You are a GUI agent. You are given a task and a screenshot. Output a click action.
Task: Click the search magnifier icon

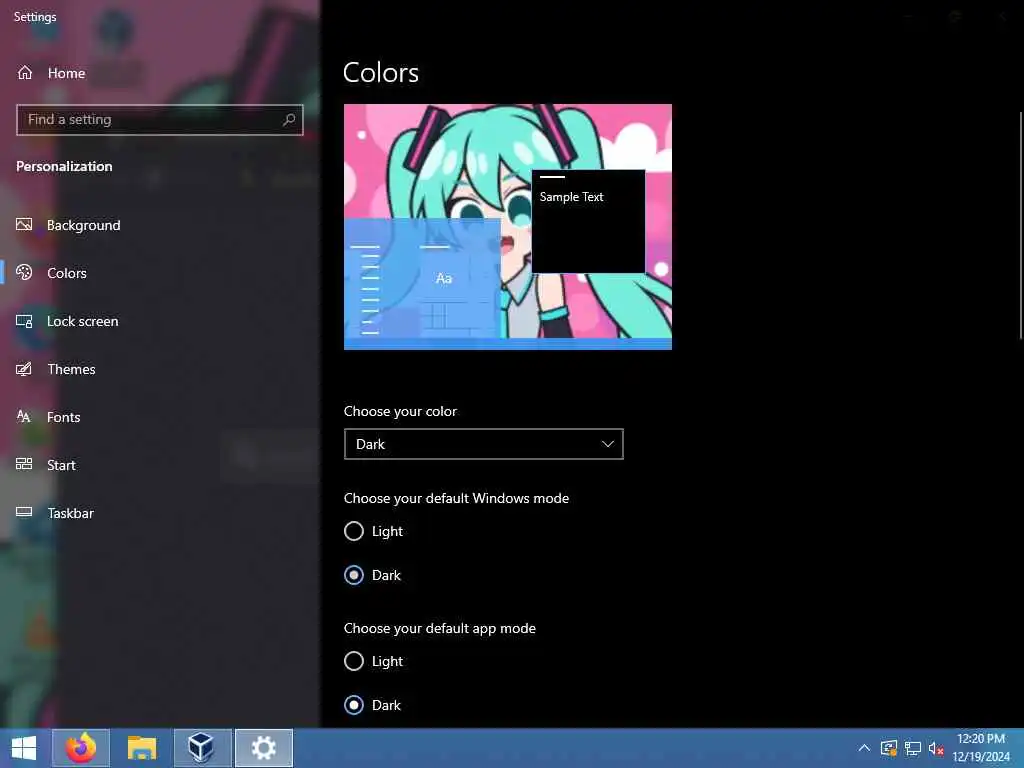pyautogui.click(x=289, y=120)
